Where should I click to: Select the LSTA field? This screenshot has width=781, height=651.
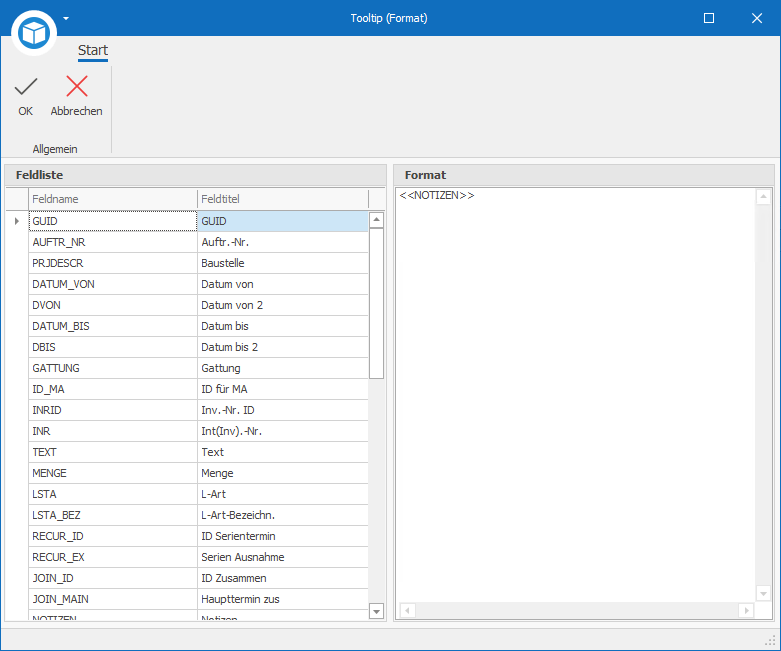click(113, 494)
